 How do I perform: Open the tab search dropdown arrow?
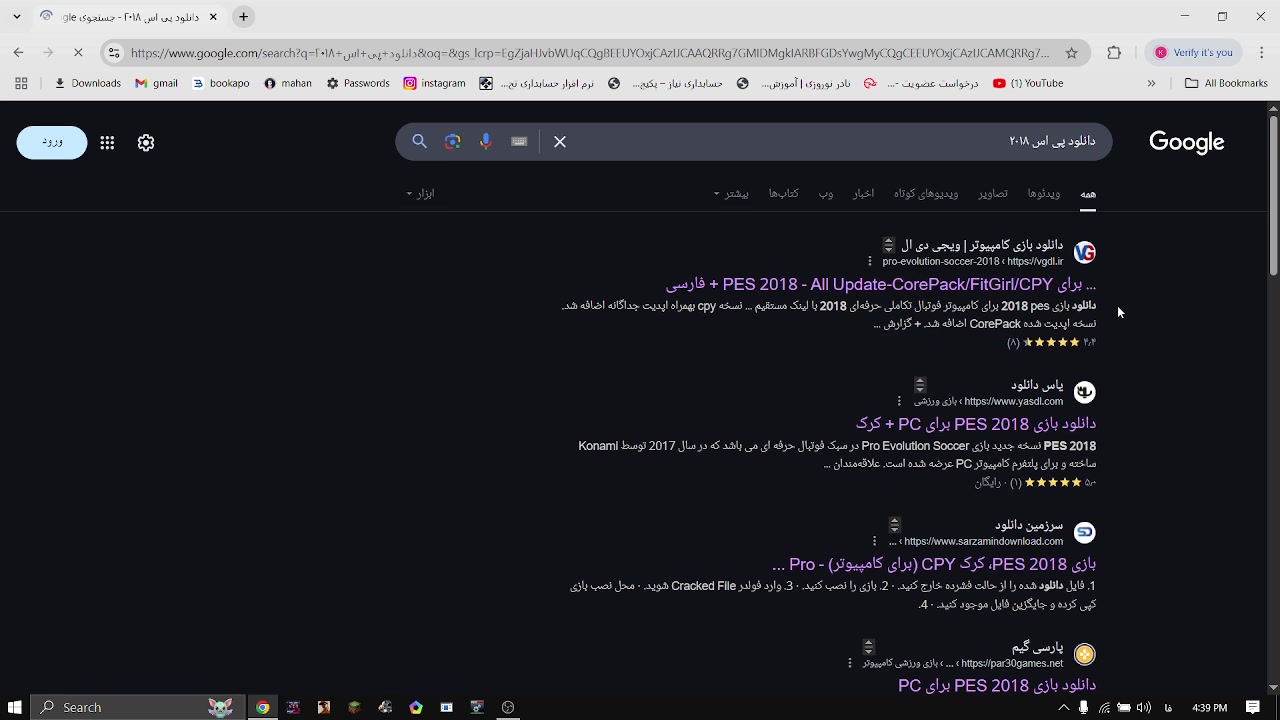[16, 17]
